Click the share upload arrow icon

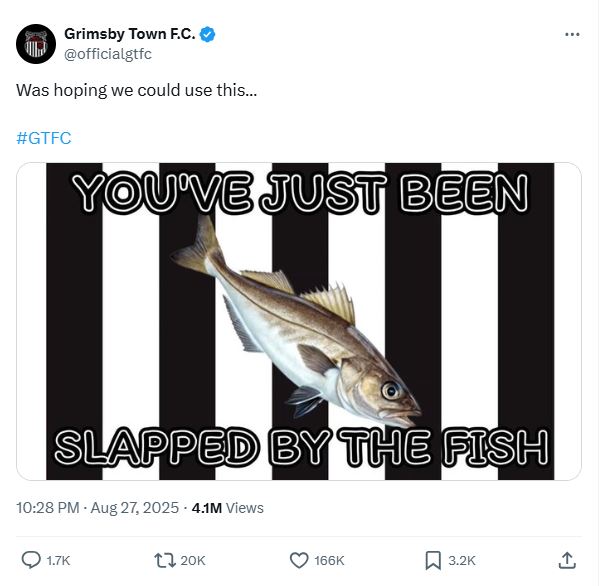click(566, 560)
